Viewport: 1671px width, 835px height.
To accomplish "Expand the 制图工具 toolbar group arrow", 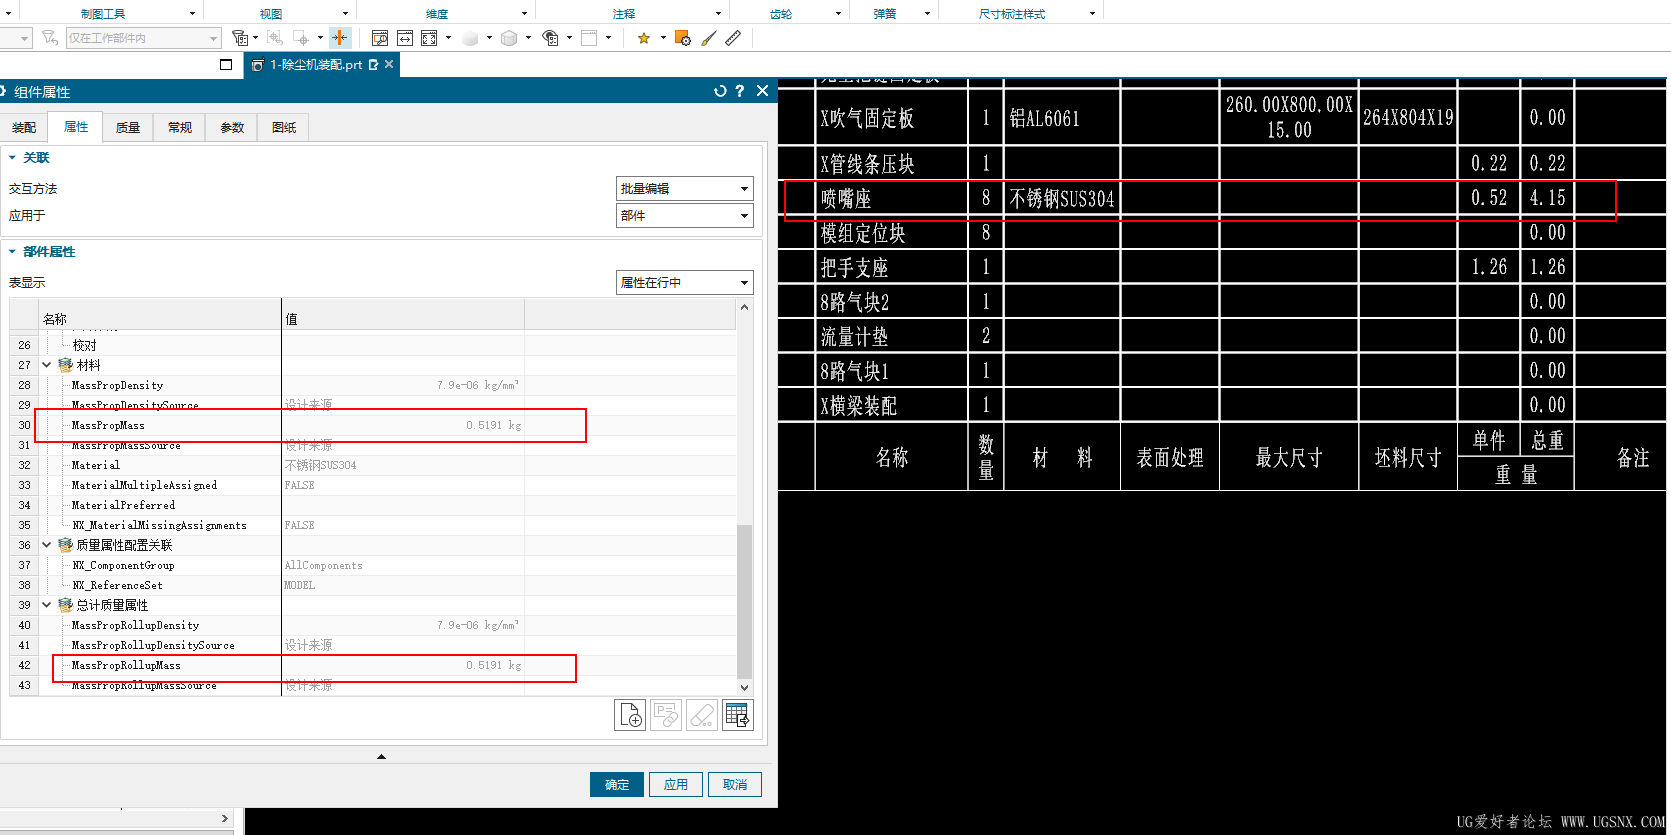I will 192,14.
